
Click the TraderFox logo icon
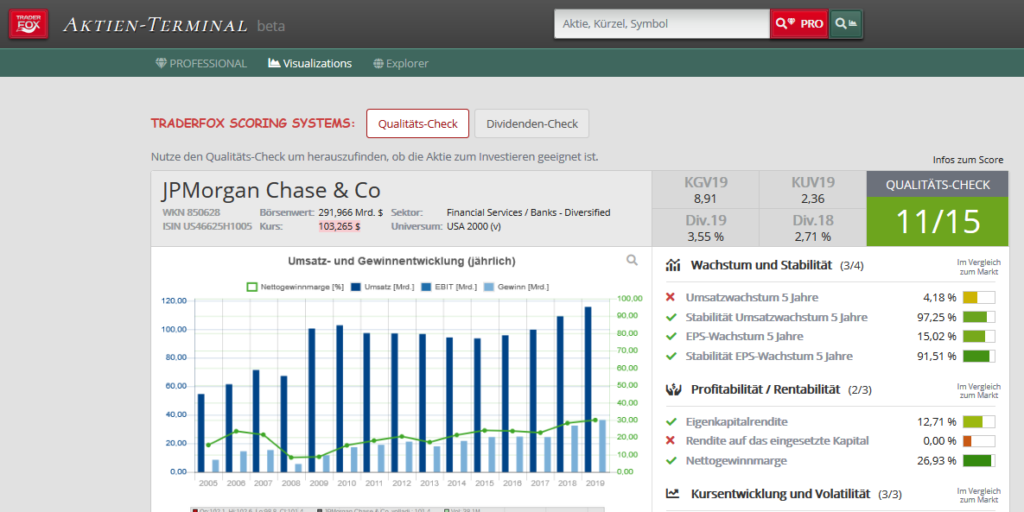point(28,24)
